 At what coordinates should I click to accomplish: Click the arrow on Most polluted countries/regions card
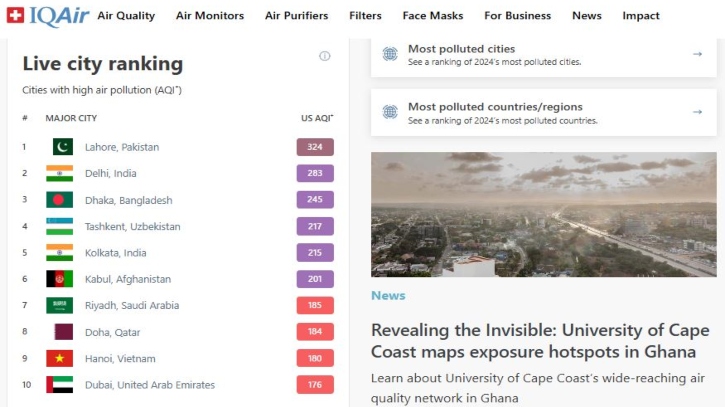point(697,112)
